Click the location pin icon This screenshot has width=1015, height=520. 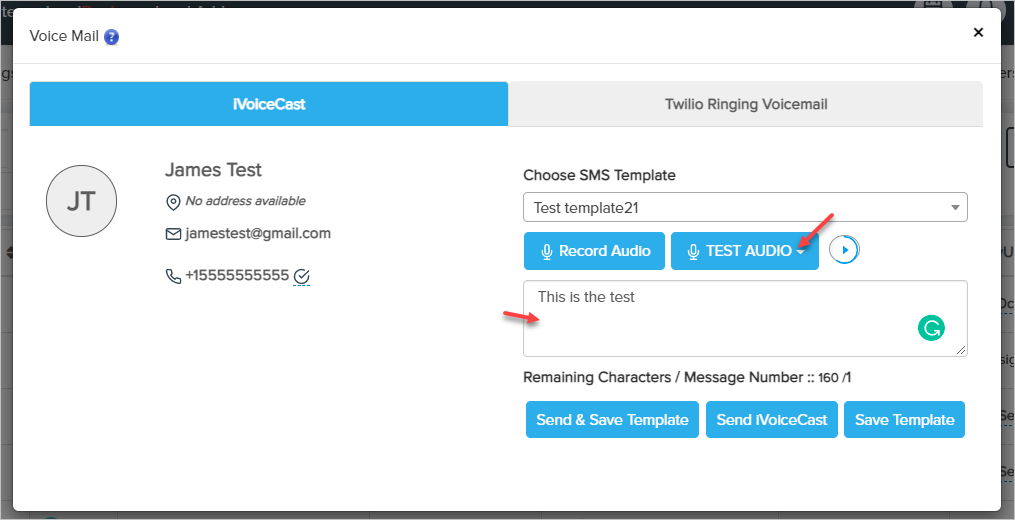[x=173, y=202]
